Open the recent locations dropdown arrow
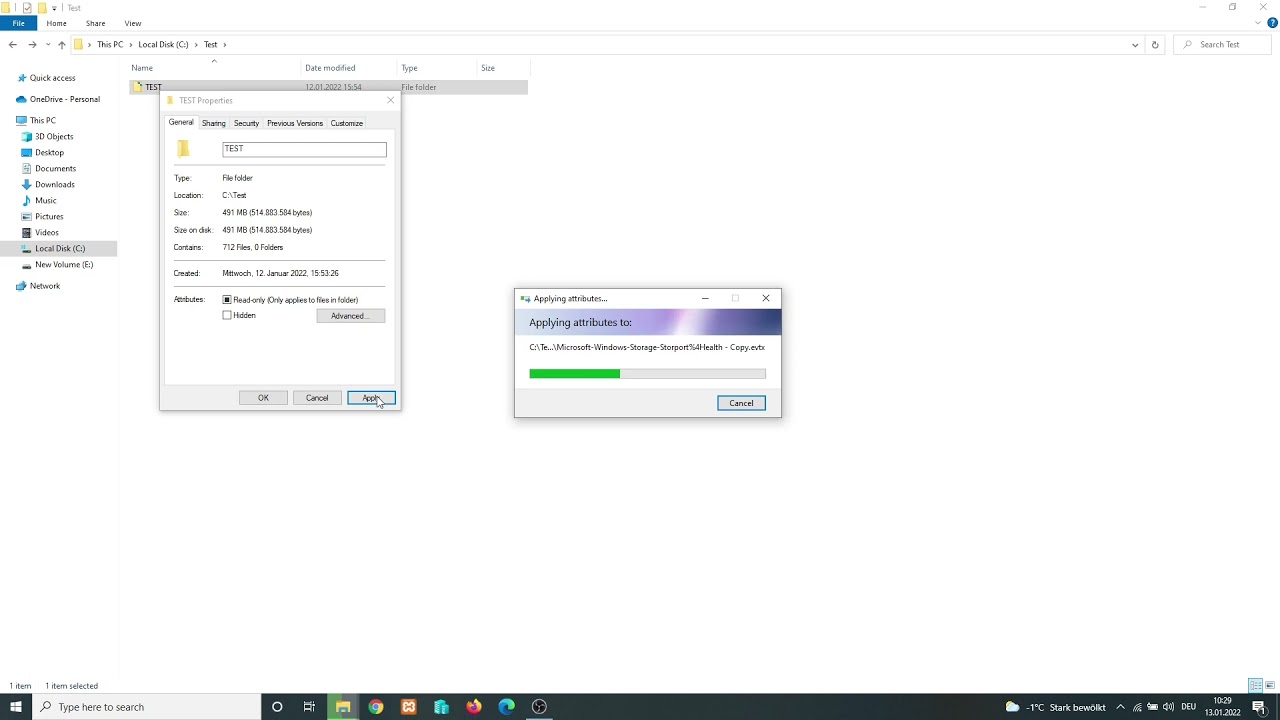 tap(47, 45)
